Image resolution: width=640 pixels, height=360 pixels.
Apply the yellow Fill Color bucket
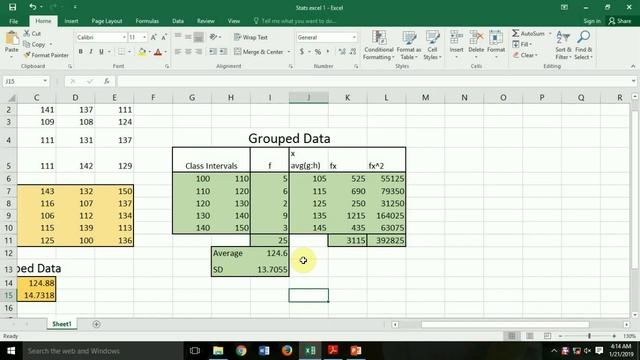[142, 52]
